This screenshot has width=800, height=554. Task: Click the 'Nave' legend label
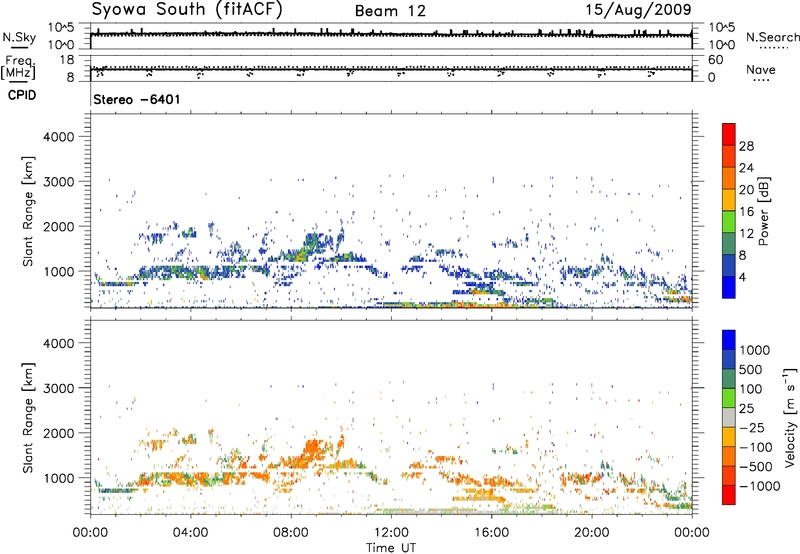click(x=761, y=69)
